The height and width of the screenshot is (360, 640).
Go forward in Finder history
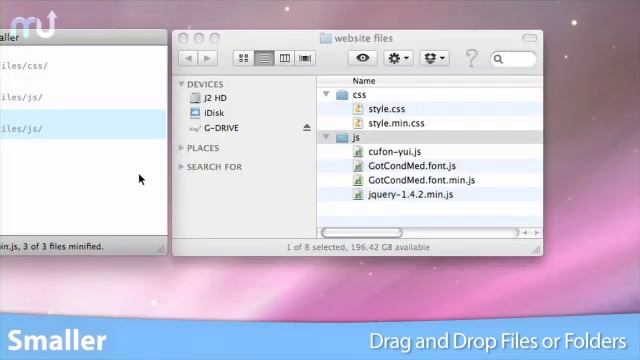point(207,58)
